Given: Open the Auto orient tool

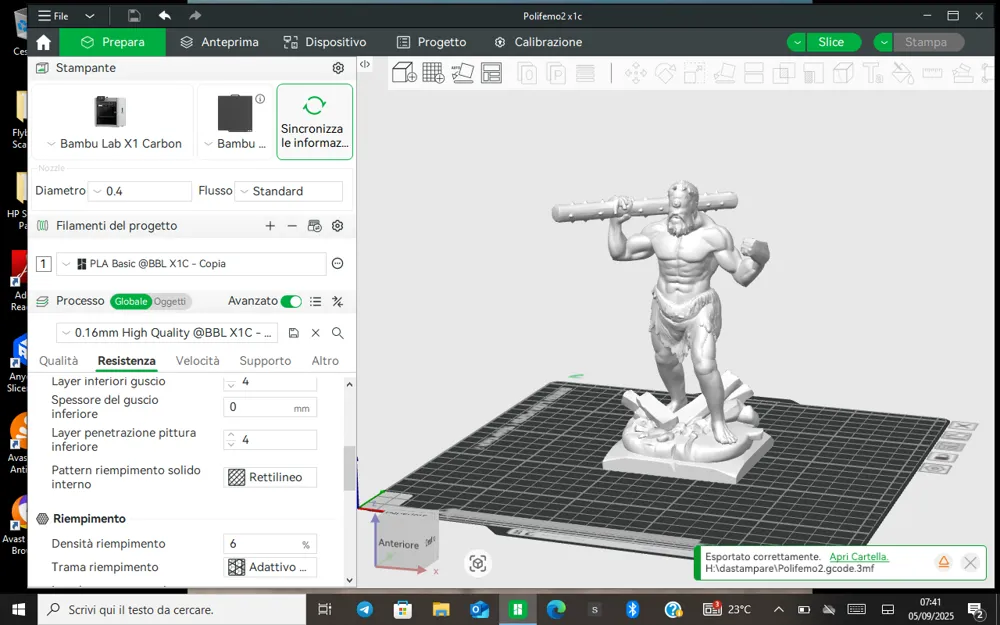Looking at the screenshot, I should click(462, 73).
